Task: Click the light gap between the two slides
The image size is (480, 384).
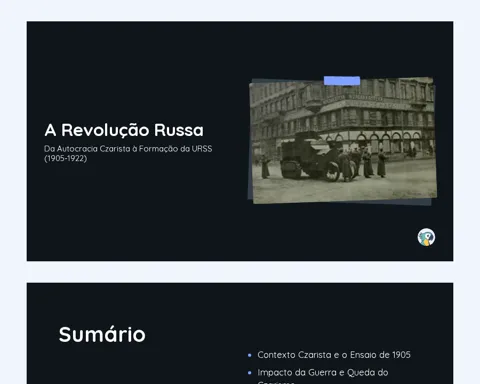Action: pyautogui.click(x=240, y=272)
